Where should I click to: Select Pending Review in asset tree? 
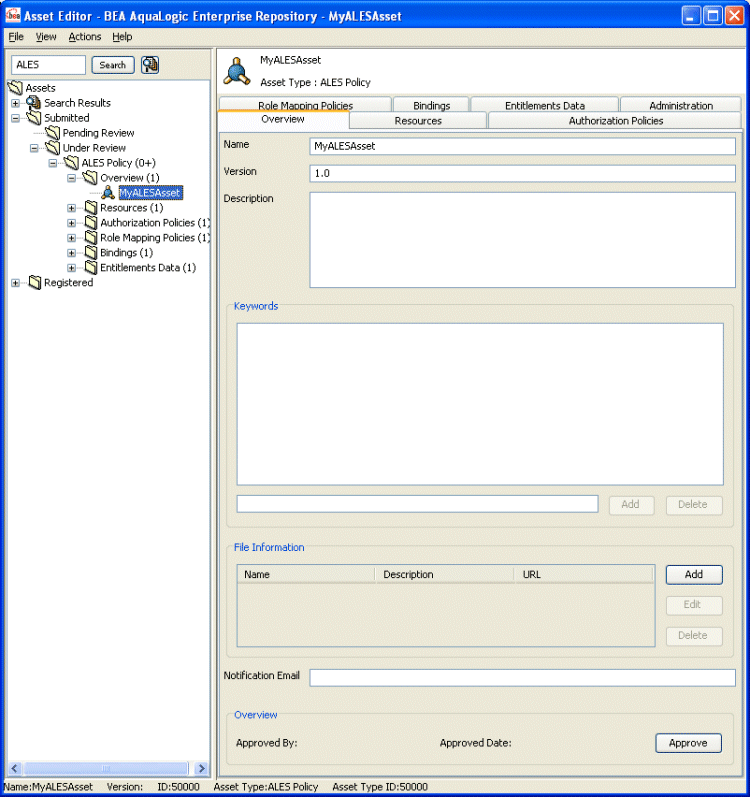coord(99,133)
